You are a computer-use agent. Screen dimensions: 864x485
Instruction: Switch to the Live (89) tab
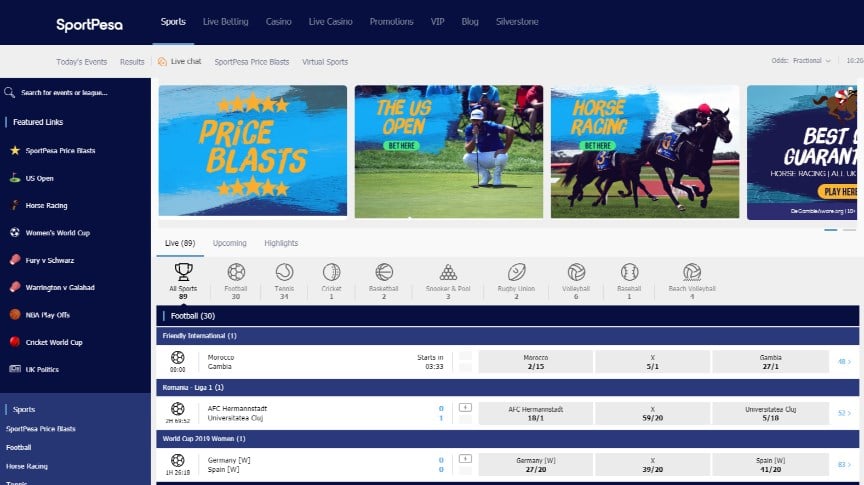(180, 243)
